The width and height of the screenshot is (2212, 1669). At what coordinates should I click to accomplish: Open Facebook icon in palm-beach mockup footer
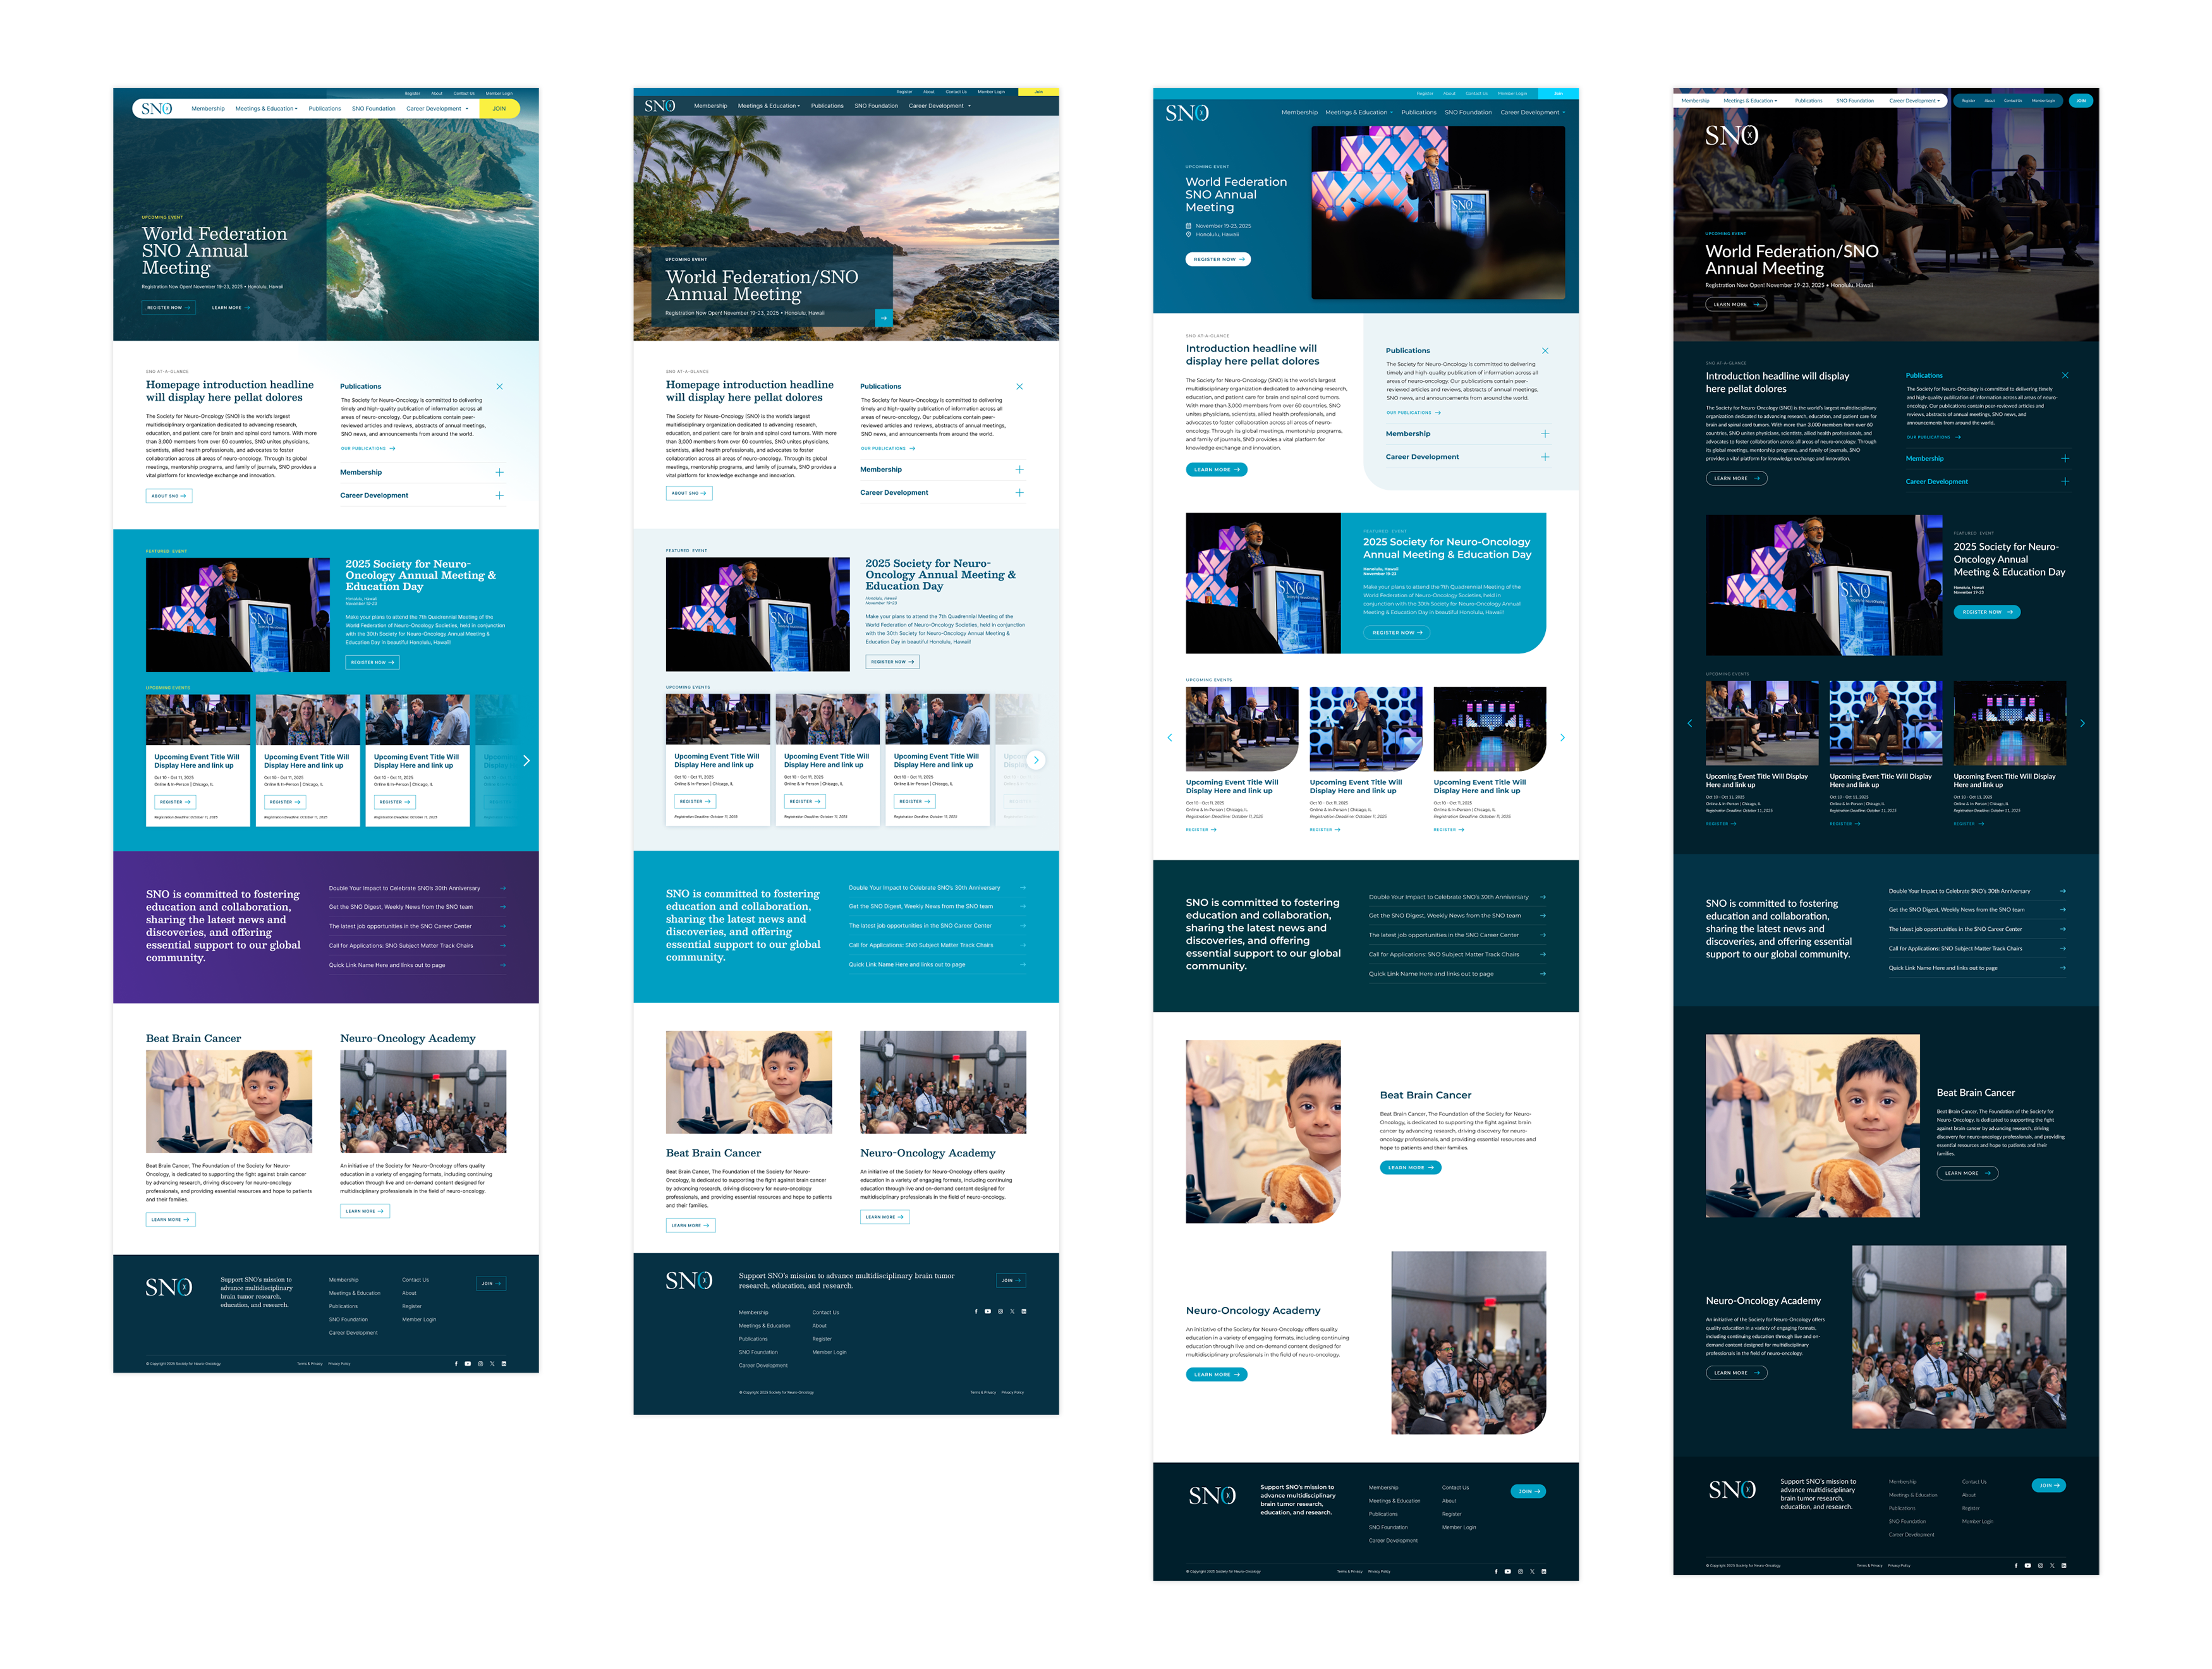pyautogui.click(x=976, y=1311)
